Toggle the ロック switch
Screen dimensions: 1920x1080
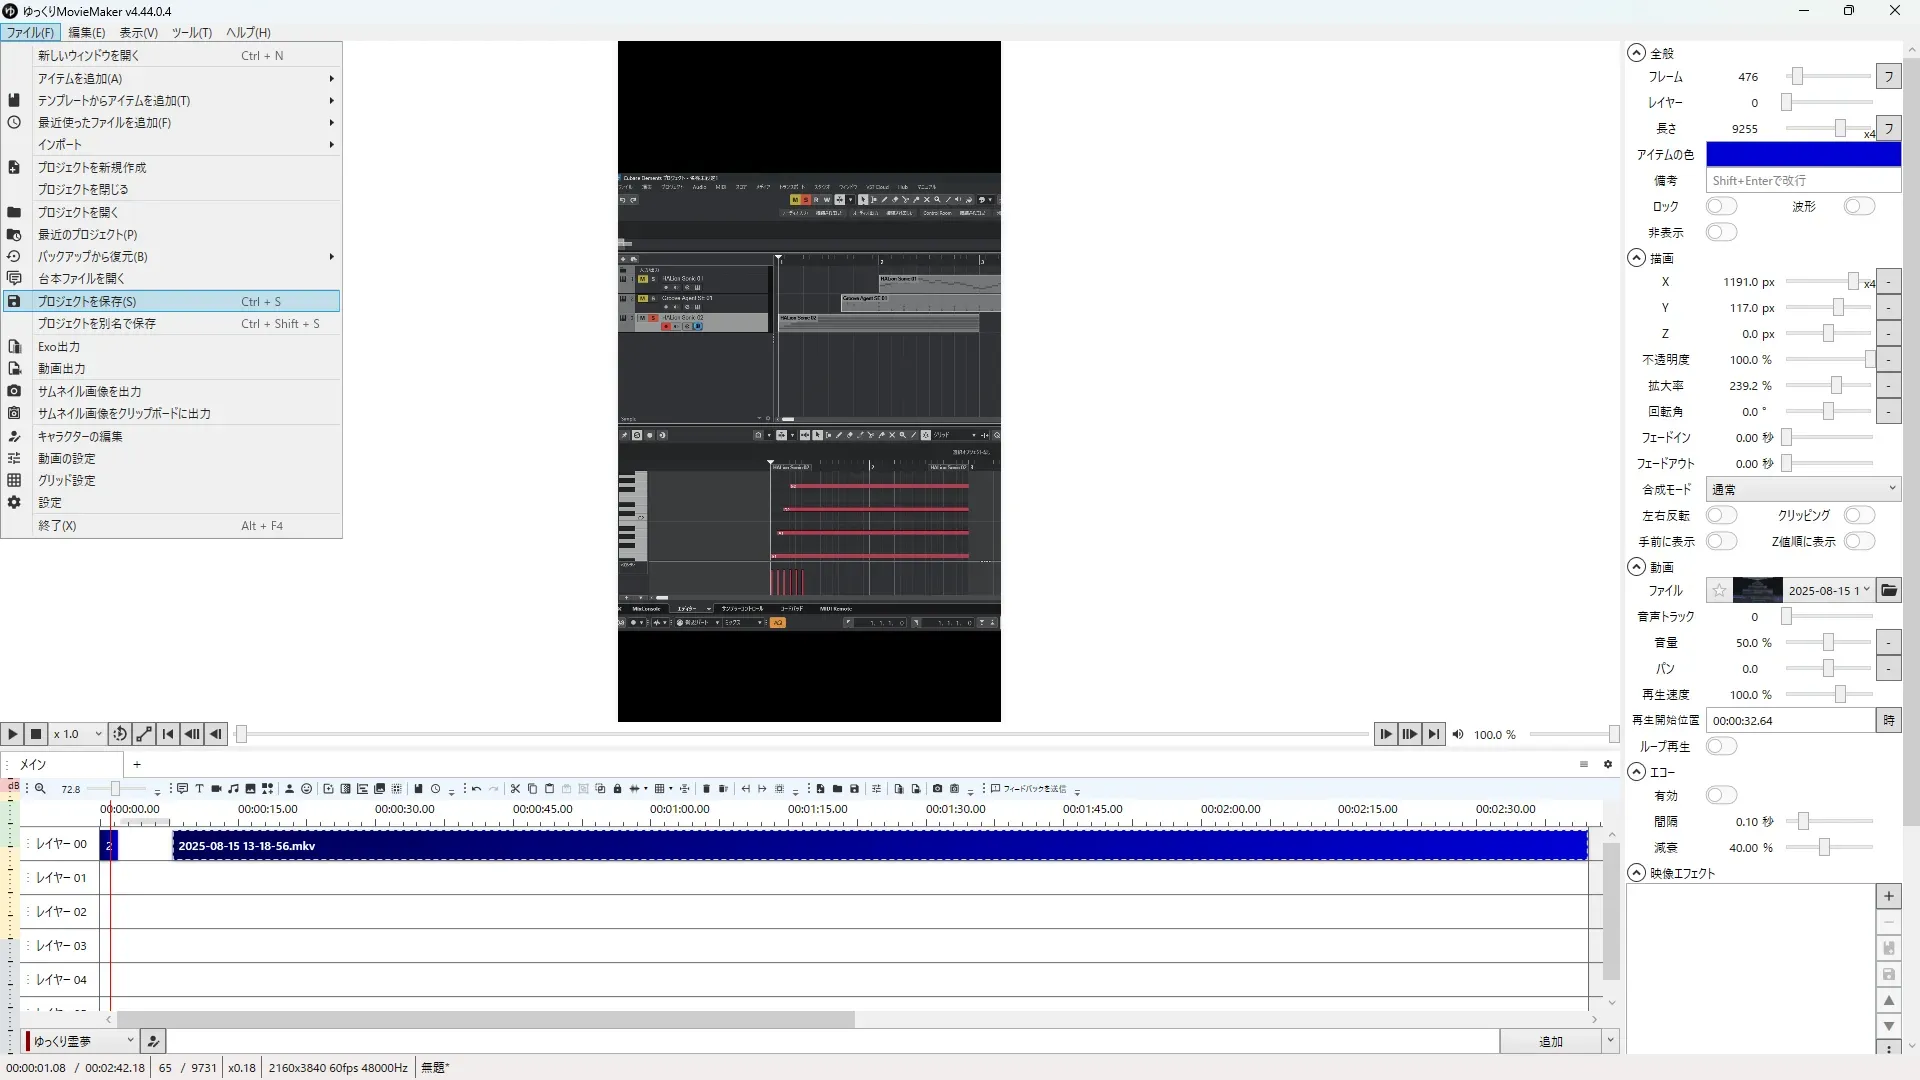[x=1721, y=206]
